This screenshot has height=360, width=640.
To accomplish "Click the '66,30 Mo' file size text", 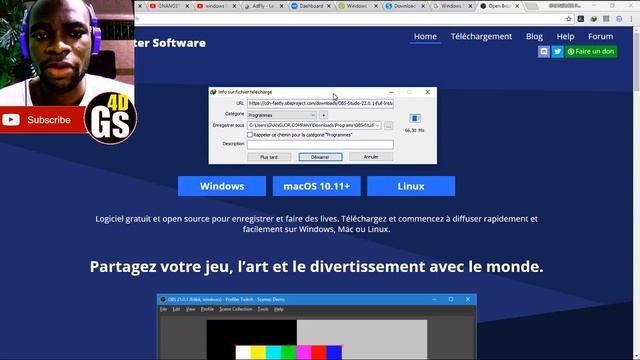I will click(414, 131).
